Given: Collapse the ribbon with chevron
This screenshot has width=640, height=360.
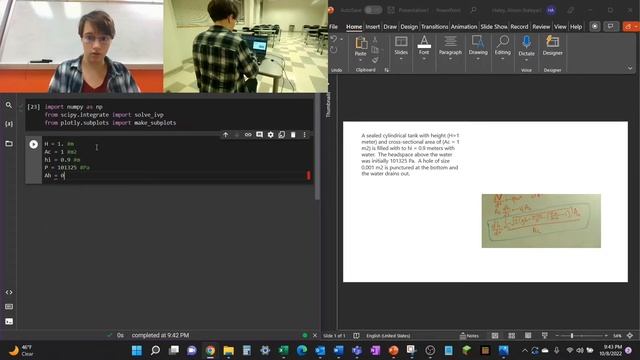Looking at the screenshot, I should [x=630, y=68].
